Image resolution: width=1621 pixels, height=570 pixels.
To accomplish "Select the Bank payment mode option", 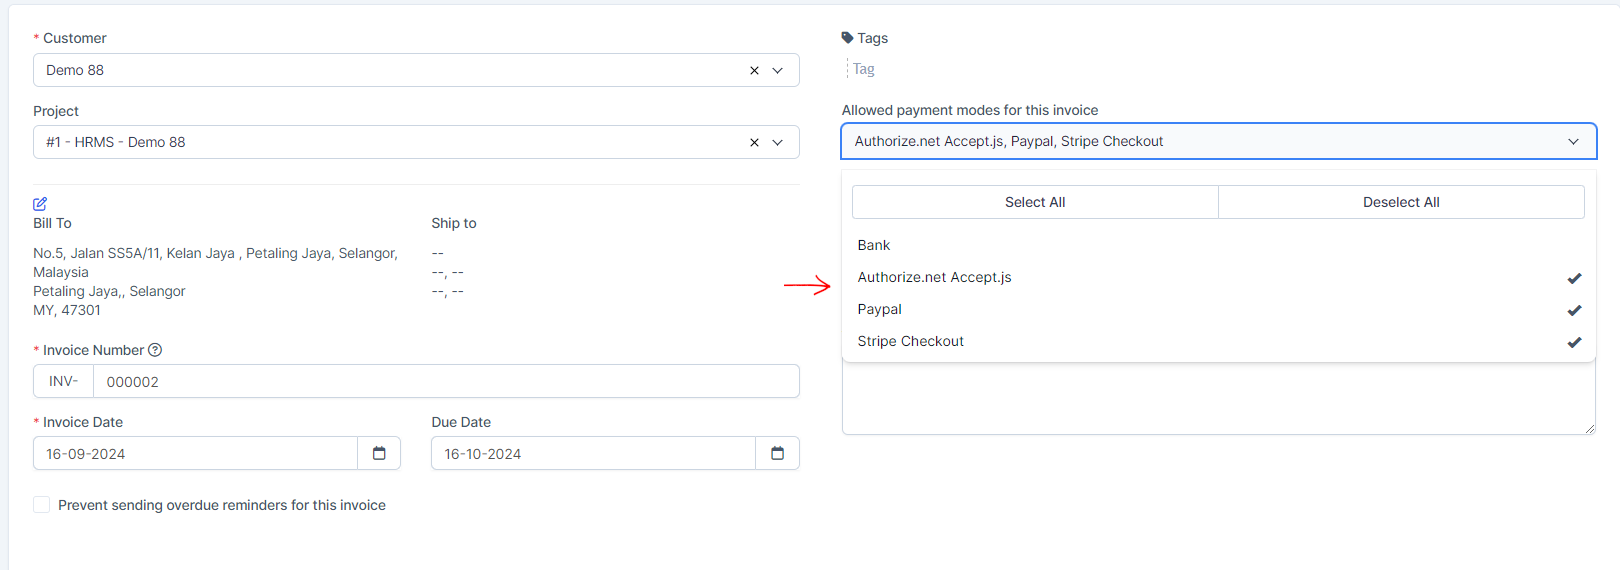I will pyautogui.click(x=873, y=245).
